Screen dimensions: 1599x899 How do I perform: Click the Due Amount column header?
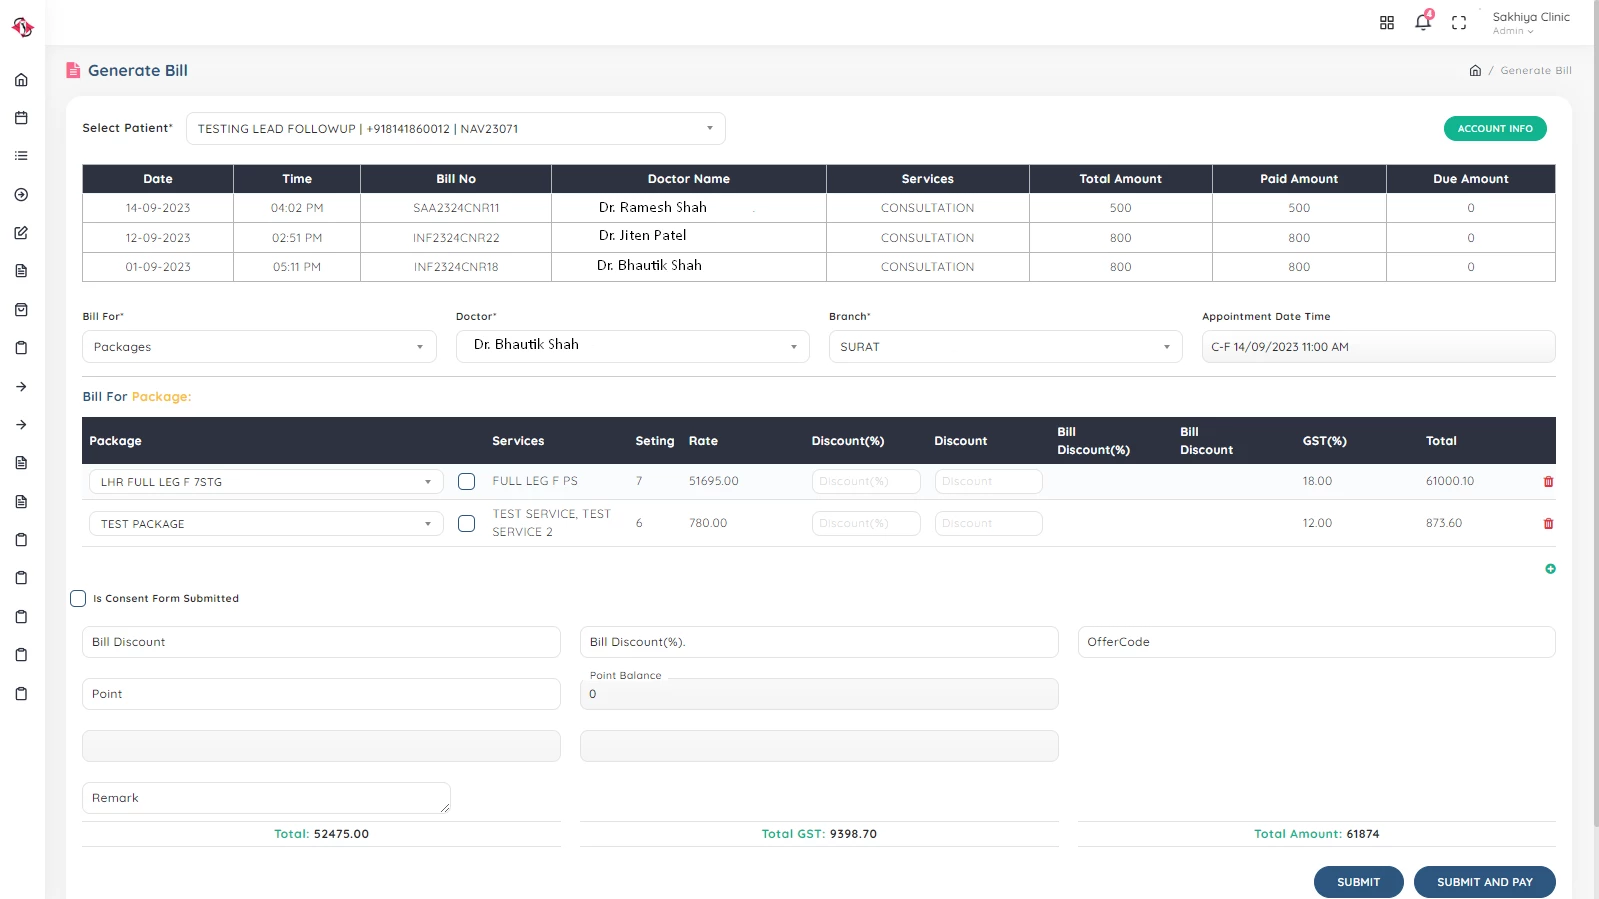click(x=1470, y=179)
